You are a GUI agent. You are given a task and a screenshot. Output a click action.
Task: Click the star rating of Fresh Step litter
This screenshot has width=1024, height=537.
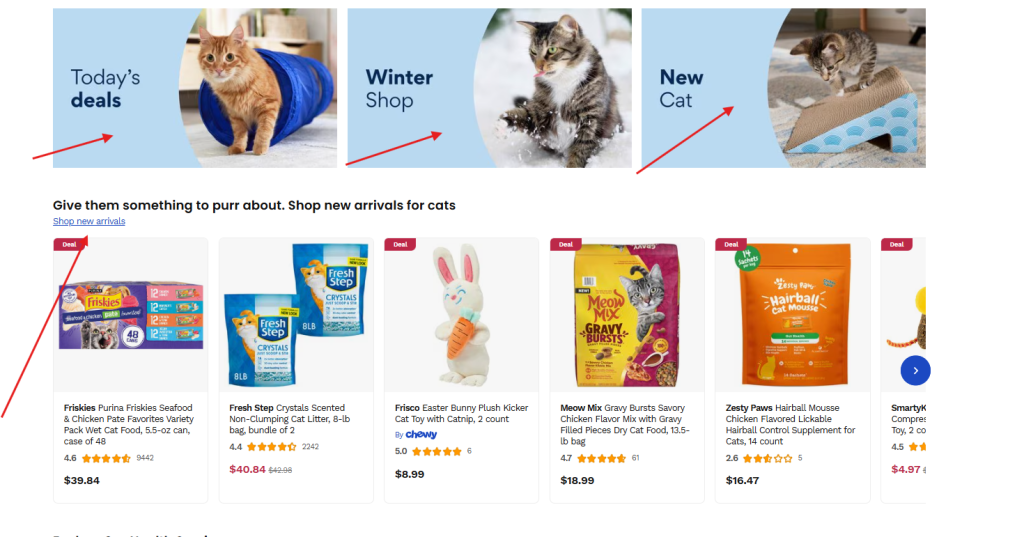pyautogui.click(x=272, y=447)
